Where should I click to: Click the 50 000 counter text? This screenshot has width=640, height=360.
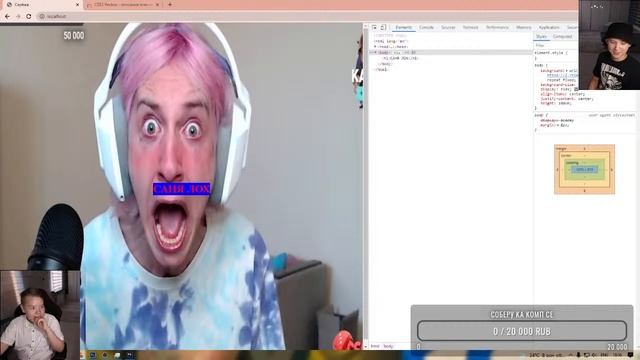click(74, 36)
